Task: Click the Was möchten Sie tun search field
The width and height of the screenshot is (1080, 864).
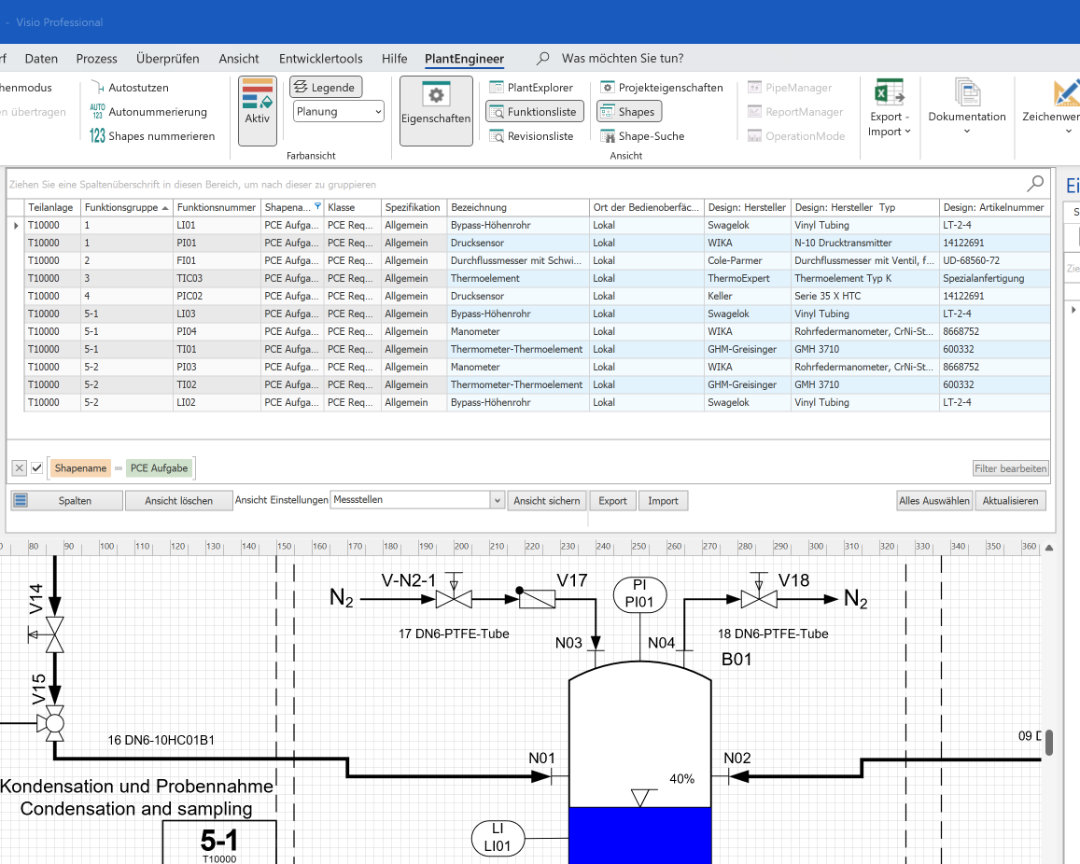Action: (622, 59)
